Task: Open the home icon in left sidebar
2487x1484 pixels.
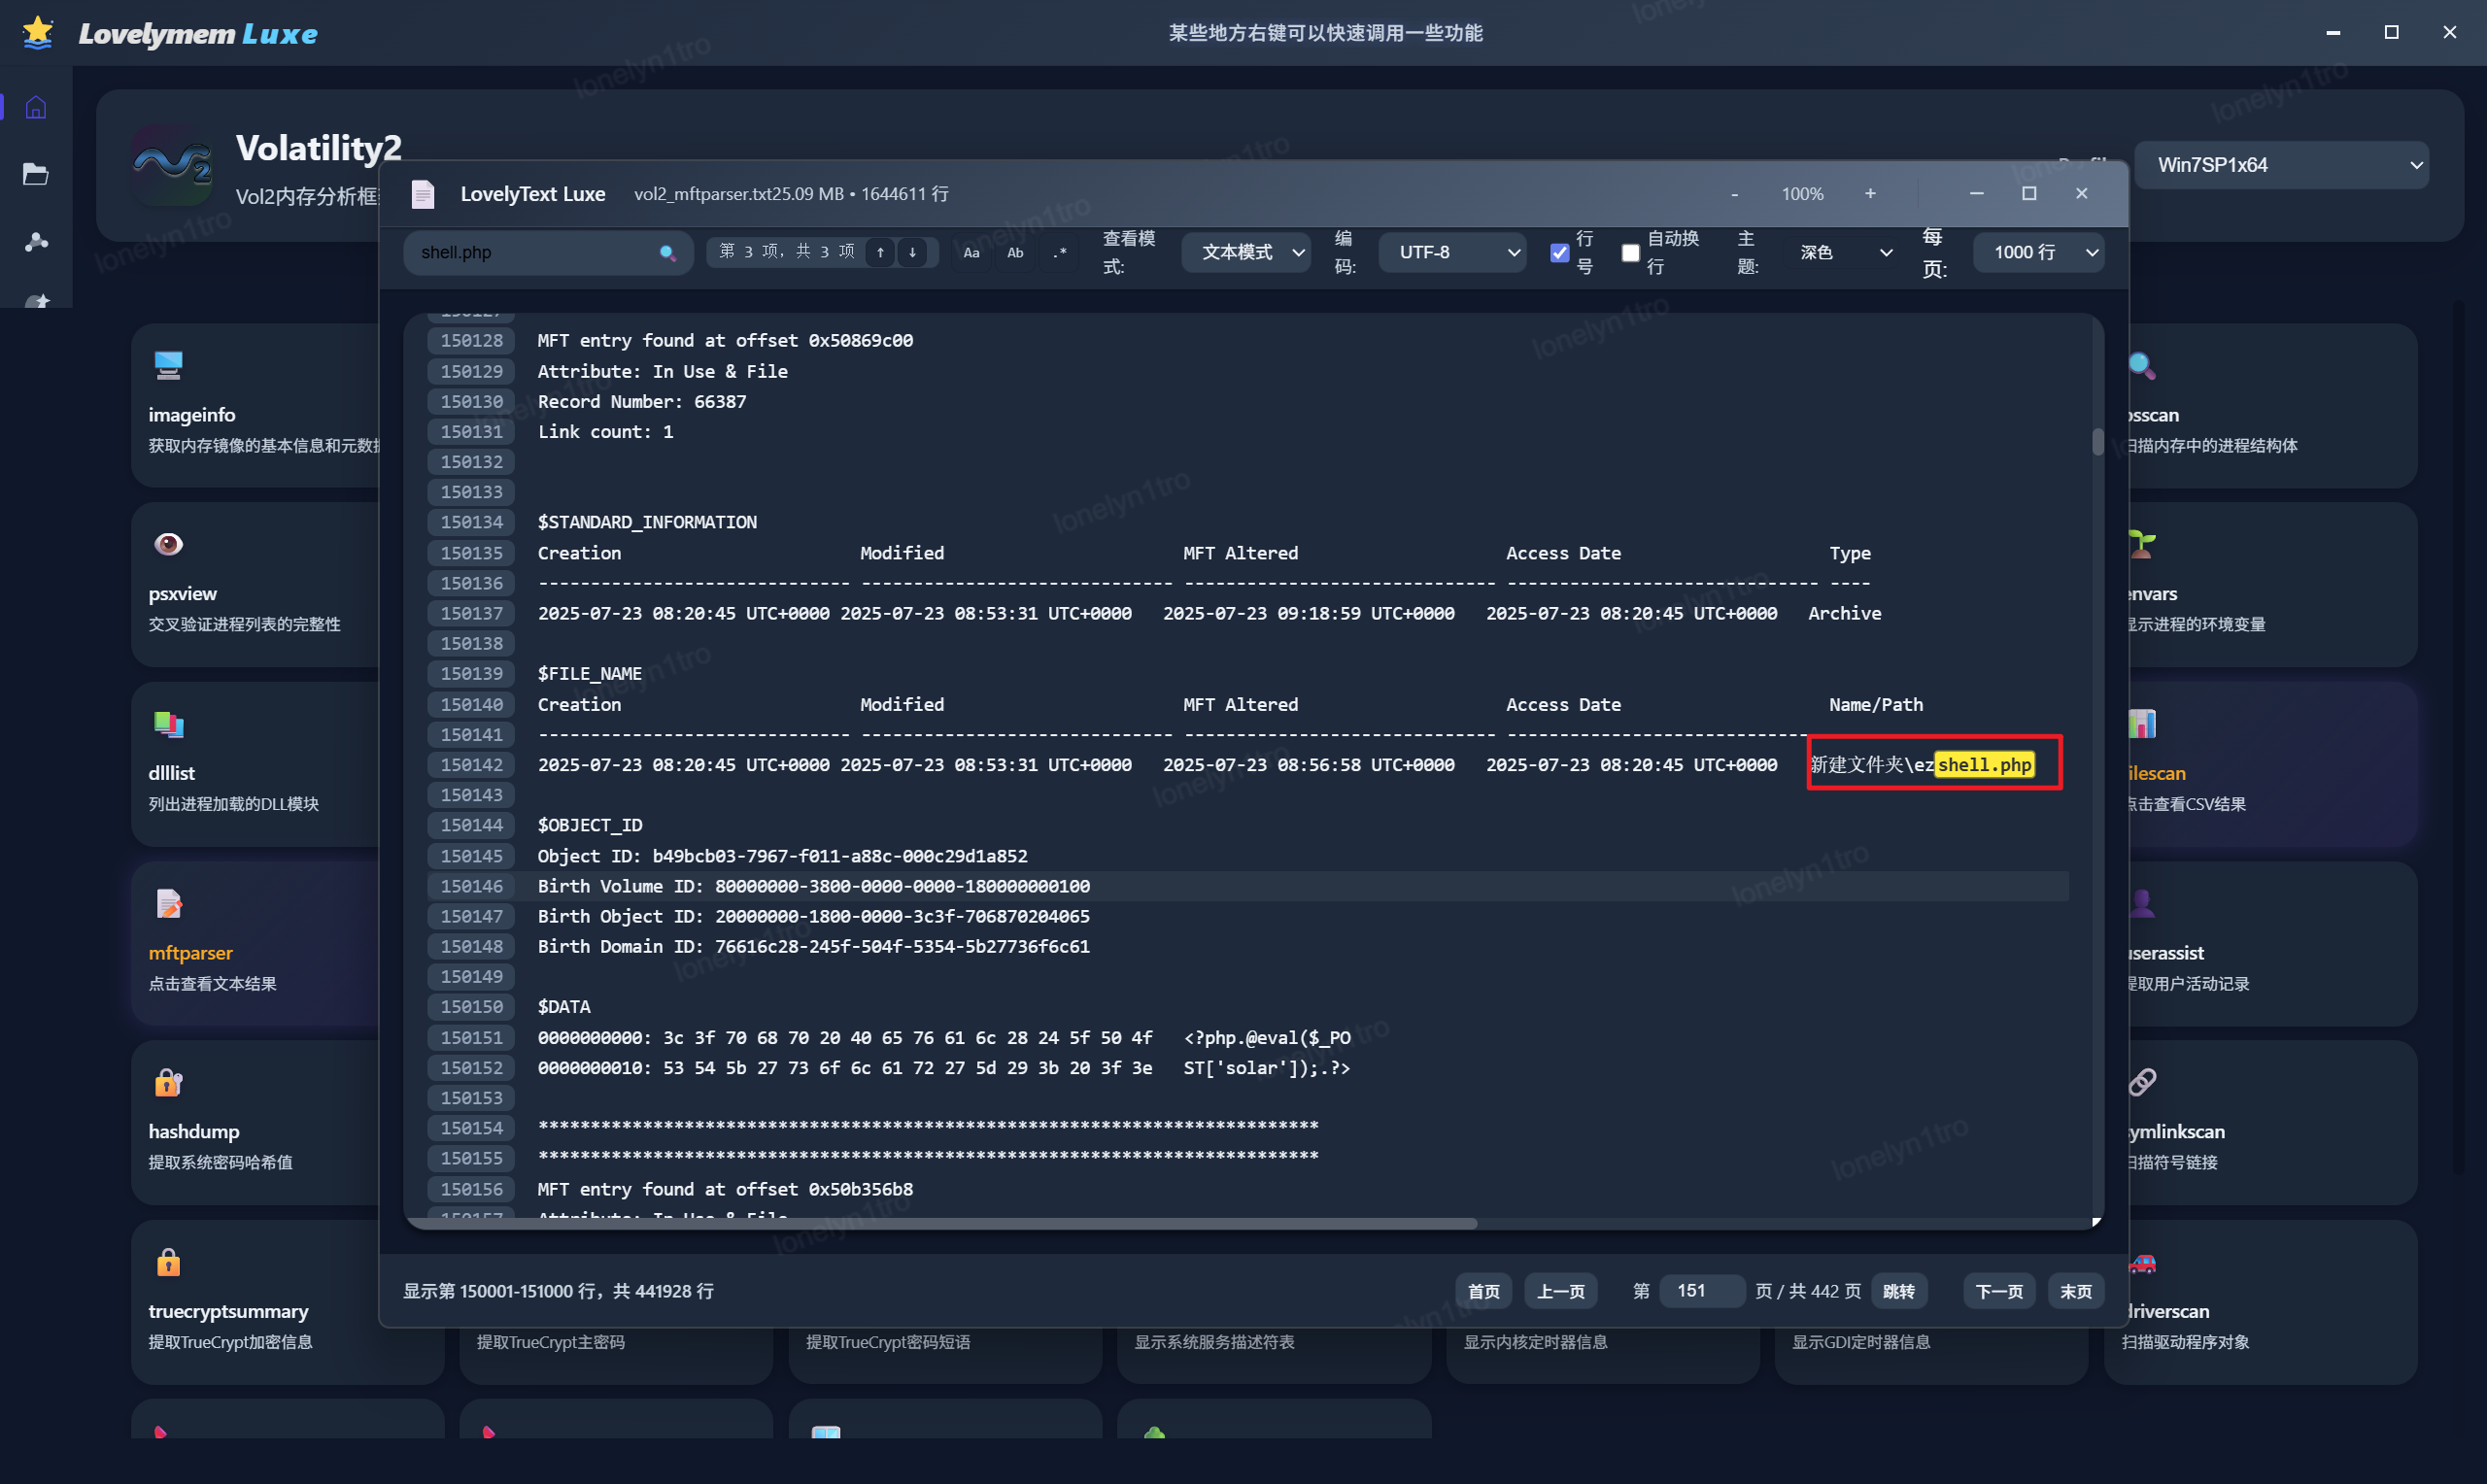Action: [36, 107]
